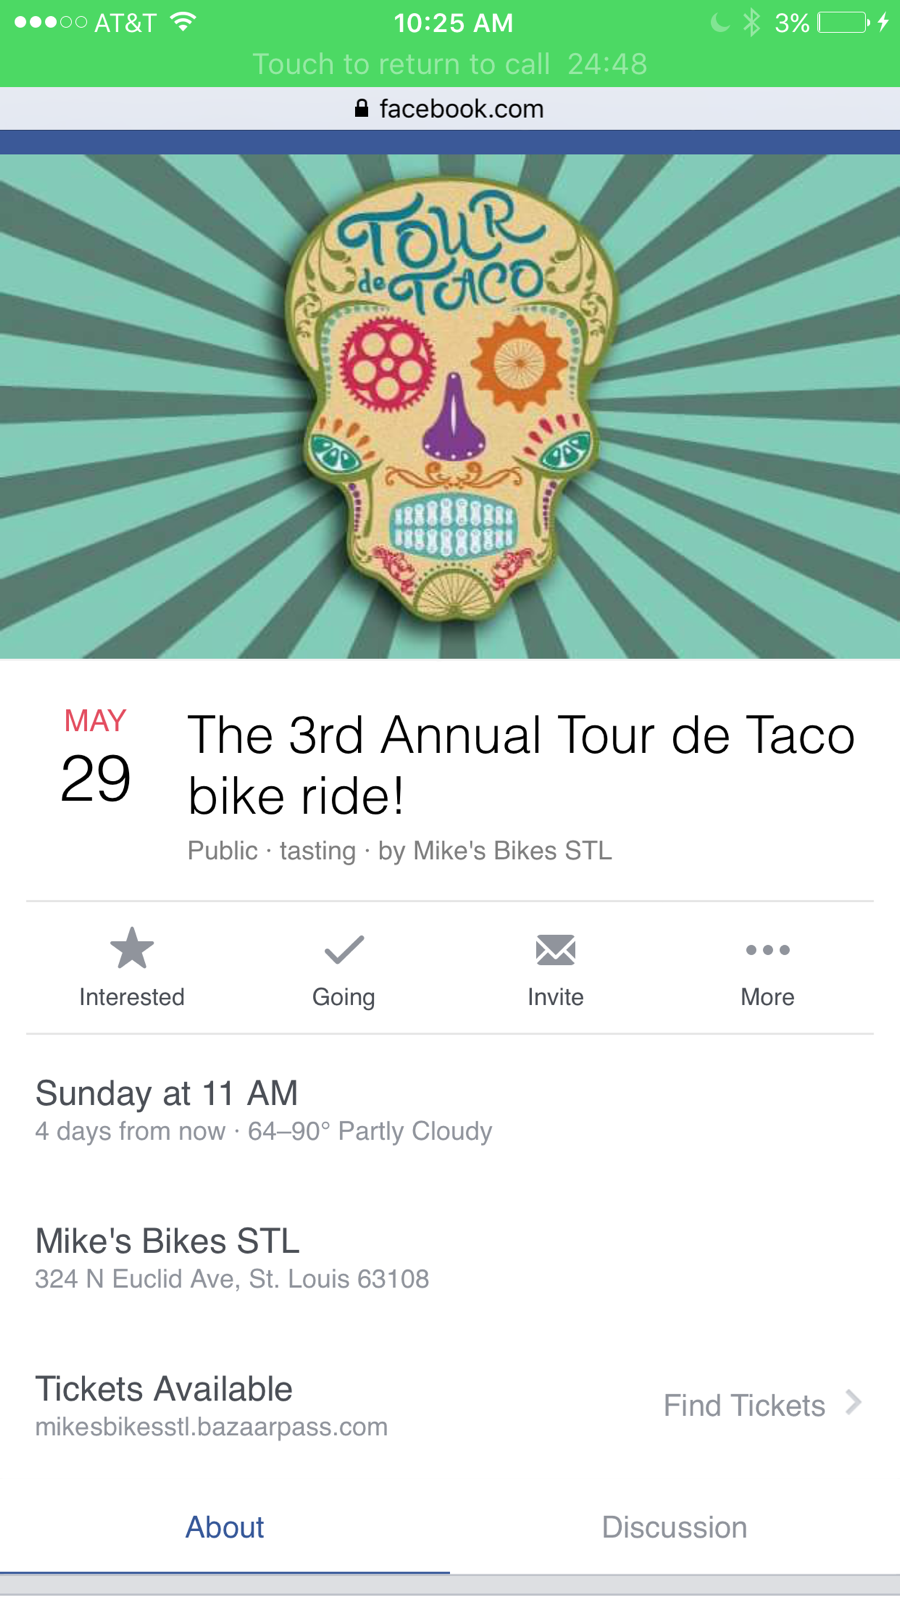
Task: Tap the battery indicator icon
Action: pos(843,22)
